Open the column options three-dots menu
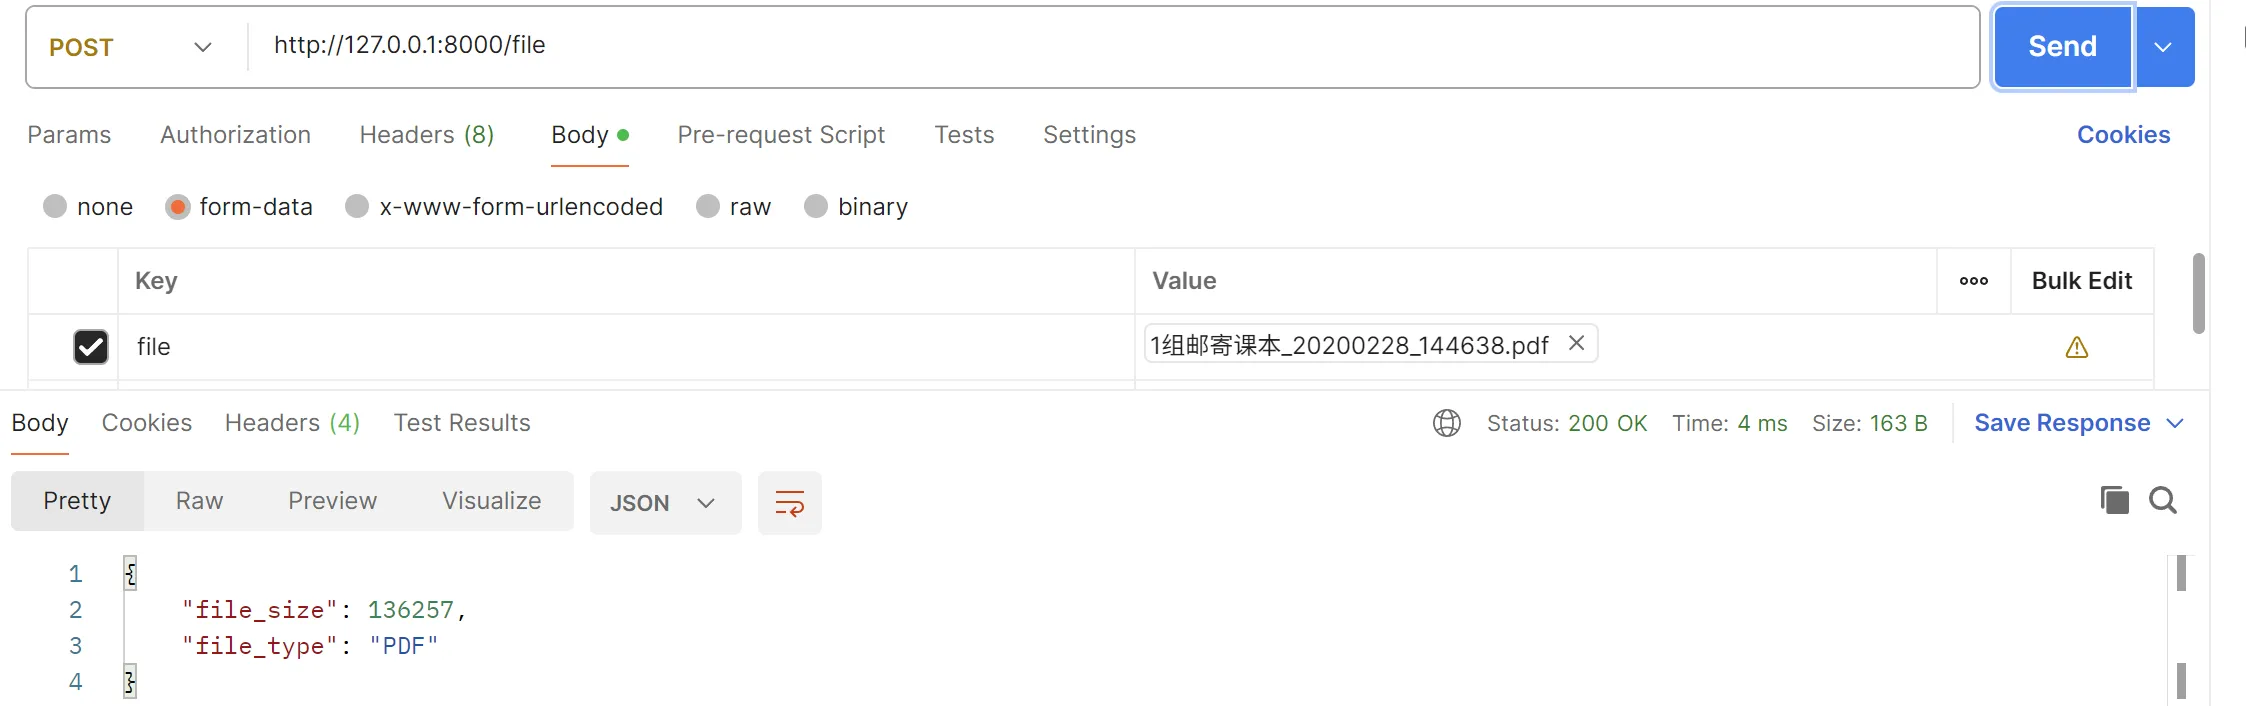Image resolution: width=2246 pixels, height=706 pixels. 1973,281
